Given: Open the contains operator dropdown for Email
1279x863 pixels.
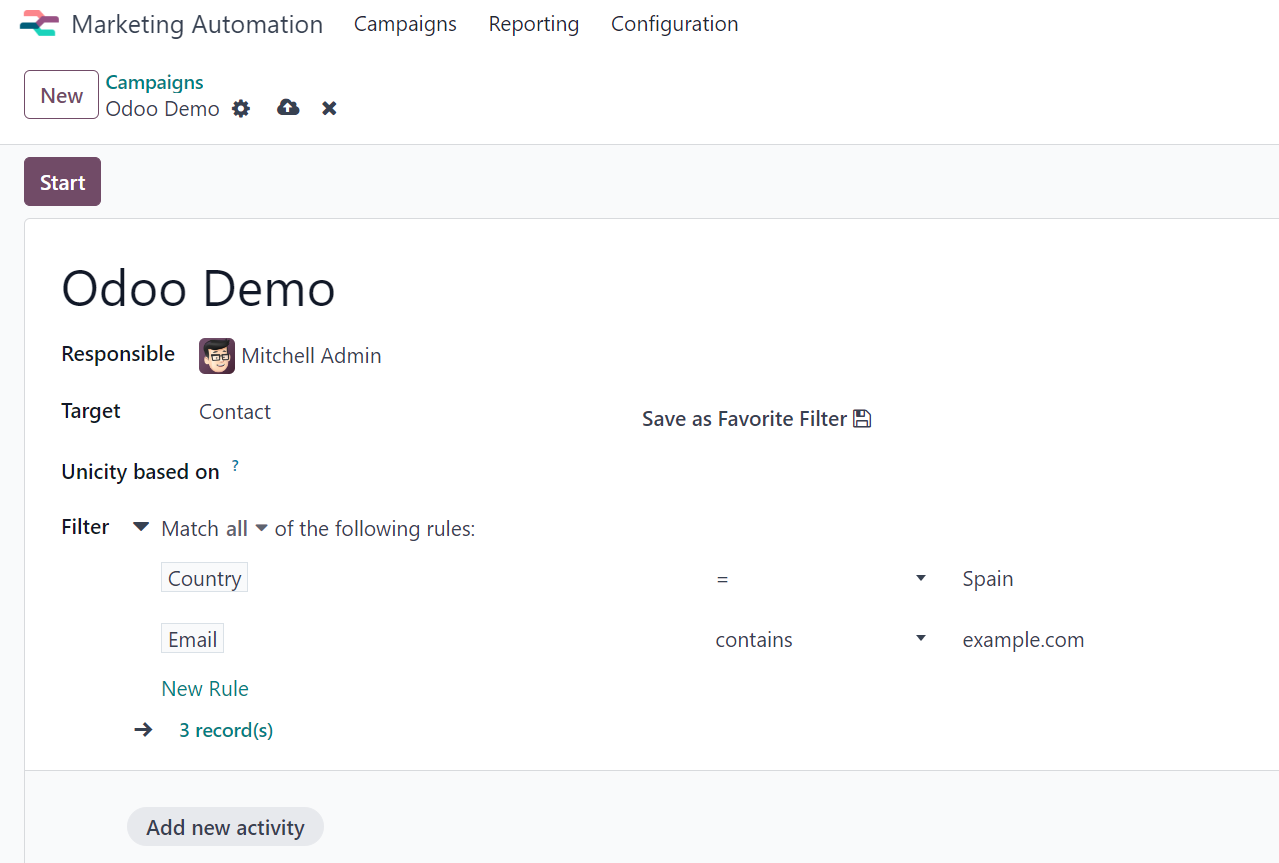Looking at the screenshot, I should (x=821, y=640).
